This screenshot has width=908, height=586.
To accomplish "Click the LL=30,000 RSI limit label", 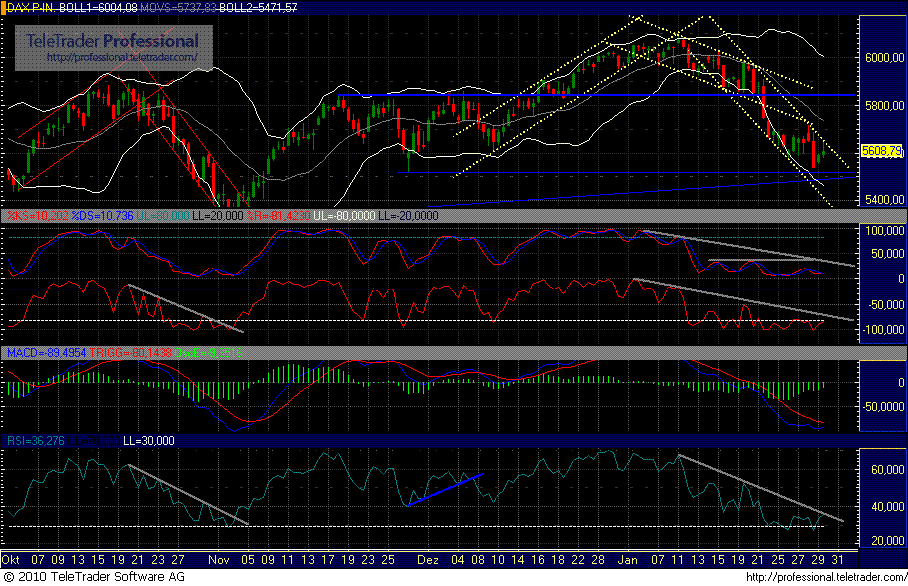I will 149,441.
